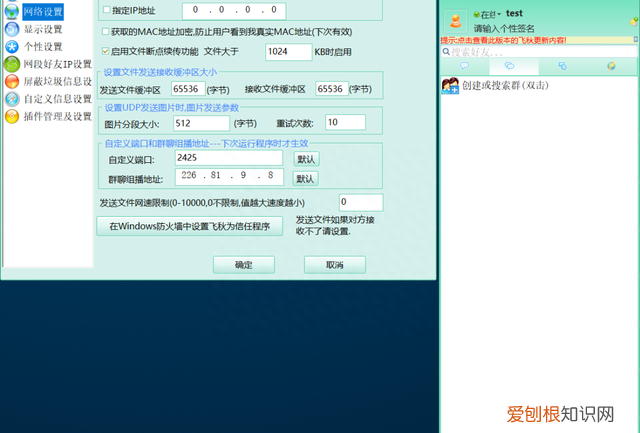Click the 1024 KB file size field
The width and height of the screenshot is (640, 433).
(x=289, y=52)
